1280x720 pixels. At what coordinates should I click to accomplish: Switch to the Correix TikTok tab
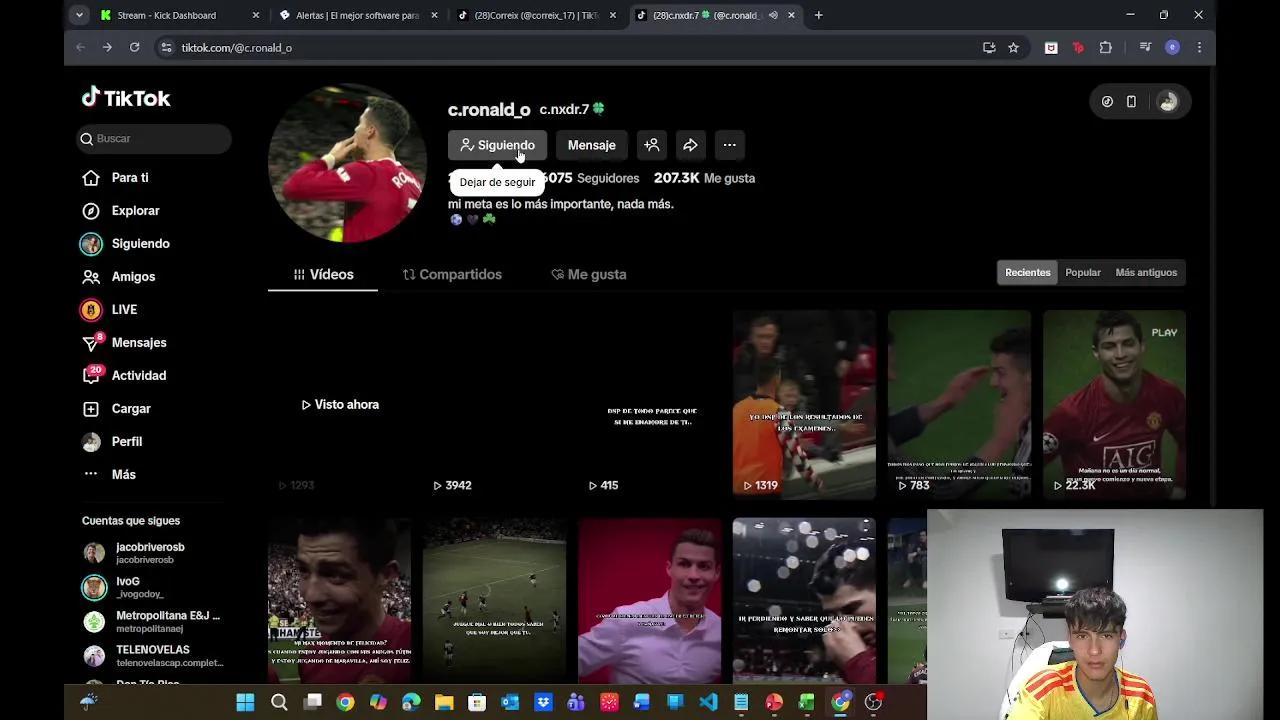click(536, 16)
